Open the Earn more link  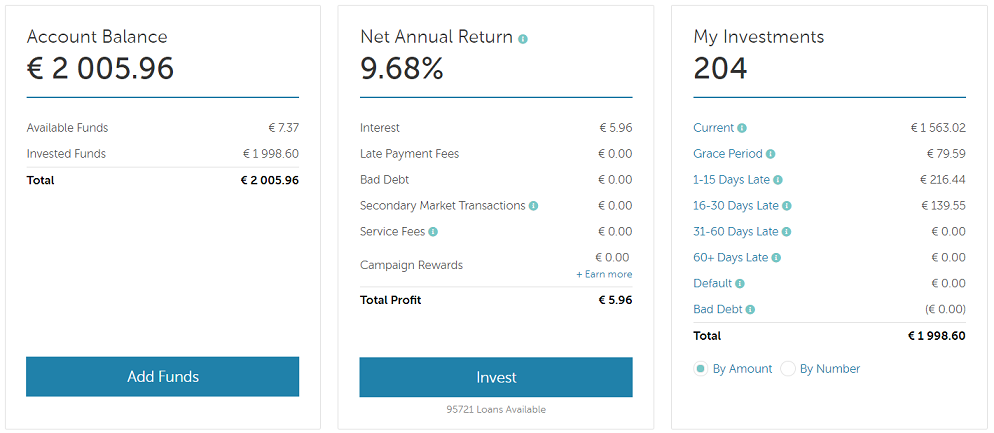(604, 274)
